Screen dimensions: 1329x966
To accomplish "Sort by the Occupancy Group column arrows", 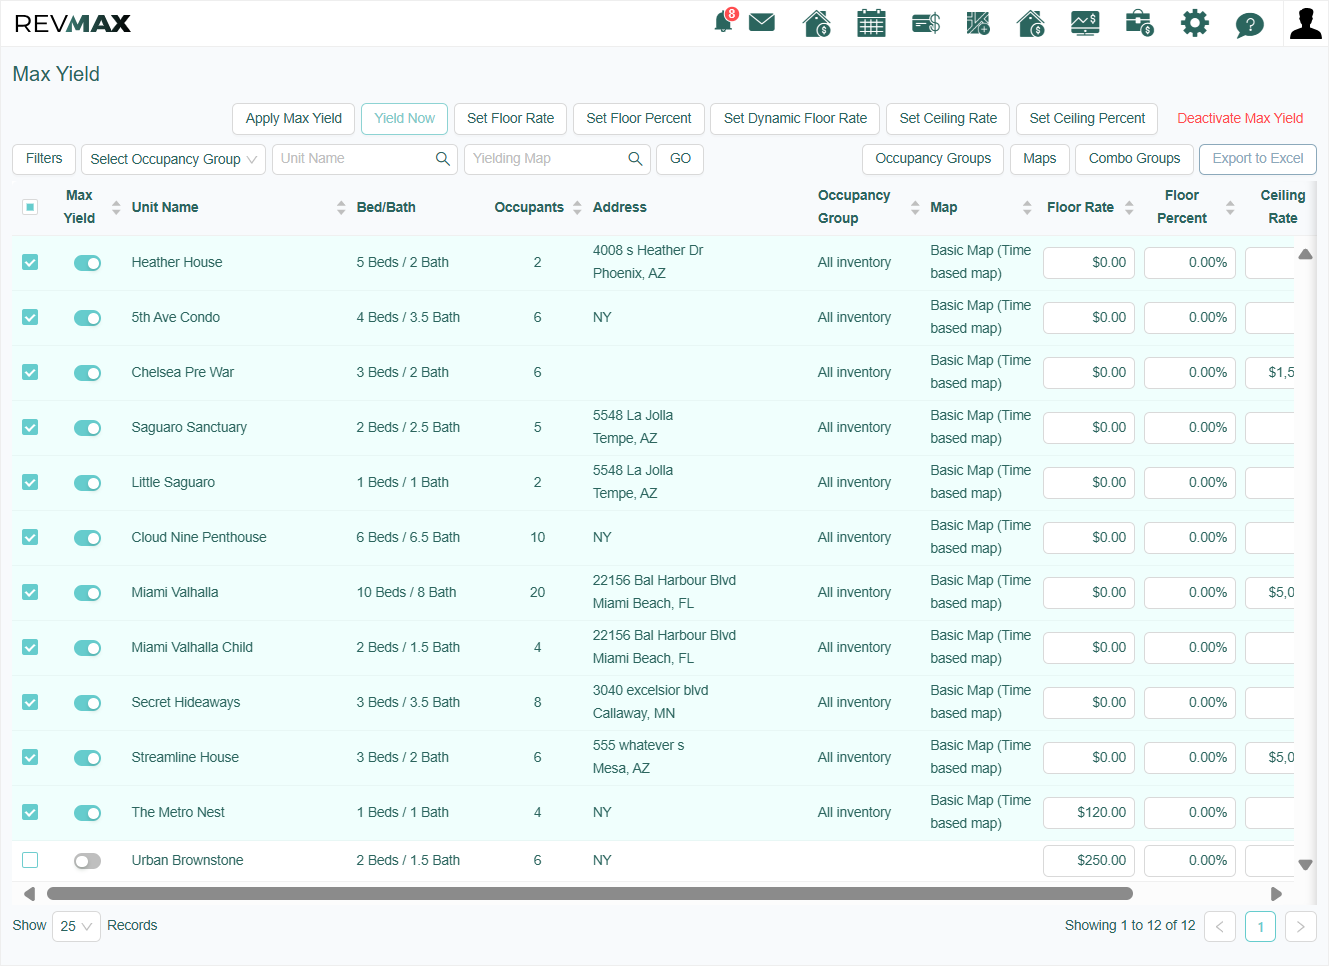I will click(x=915, y=207).
